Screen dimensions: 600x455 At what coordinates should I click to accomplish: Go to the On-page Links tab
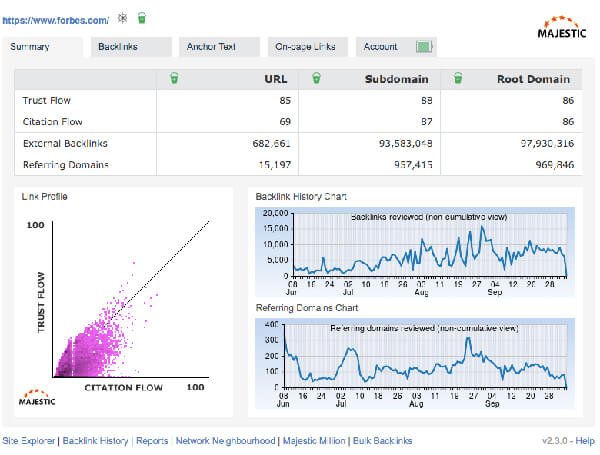pyautogui.click(x=308, y=47)
